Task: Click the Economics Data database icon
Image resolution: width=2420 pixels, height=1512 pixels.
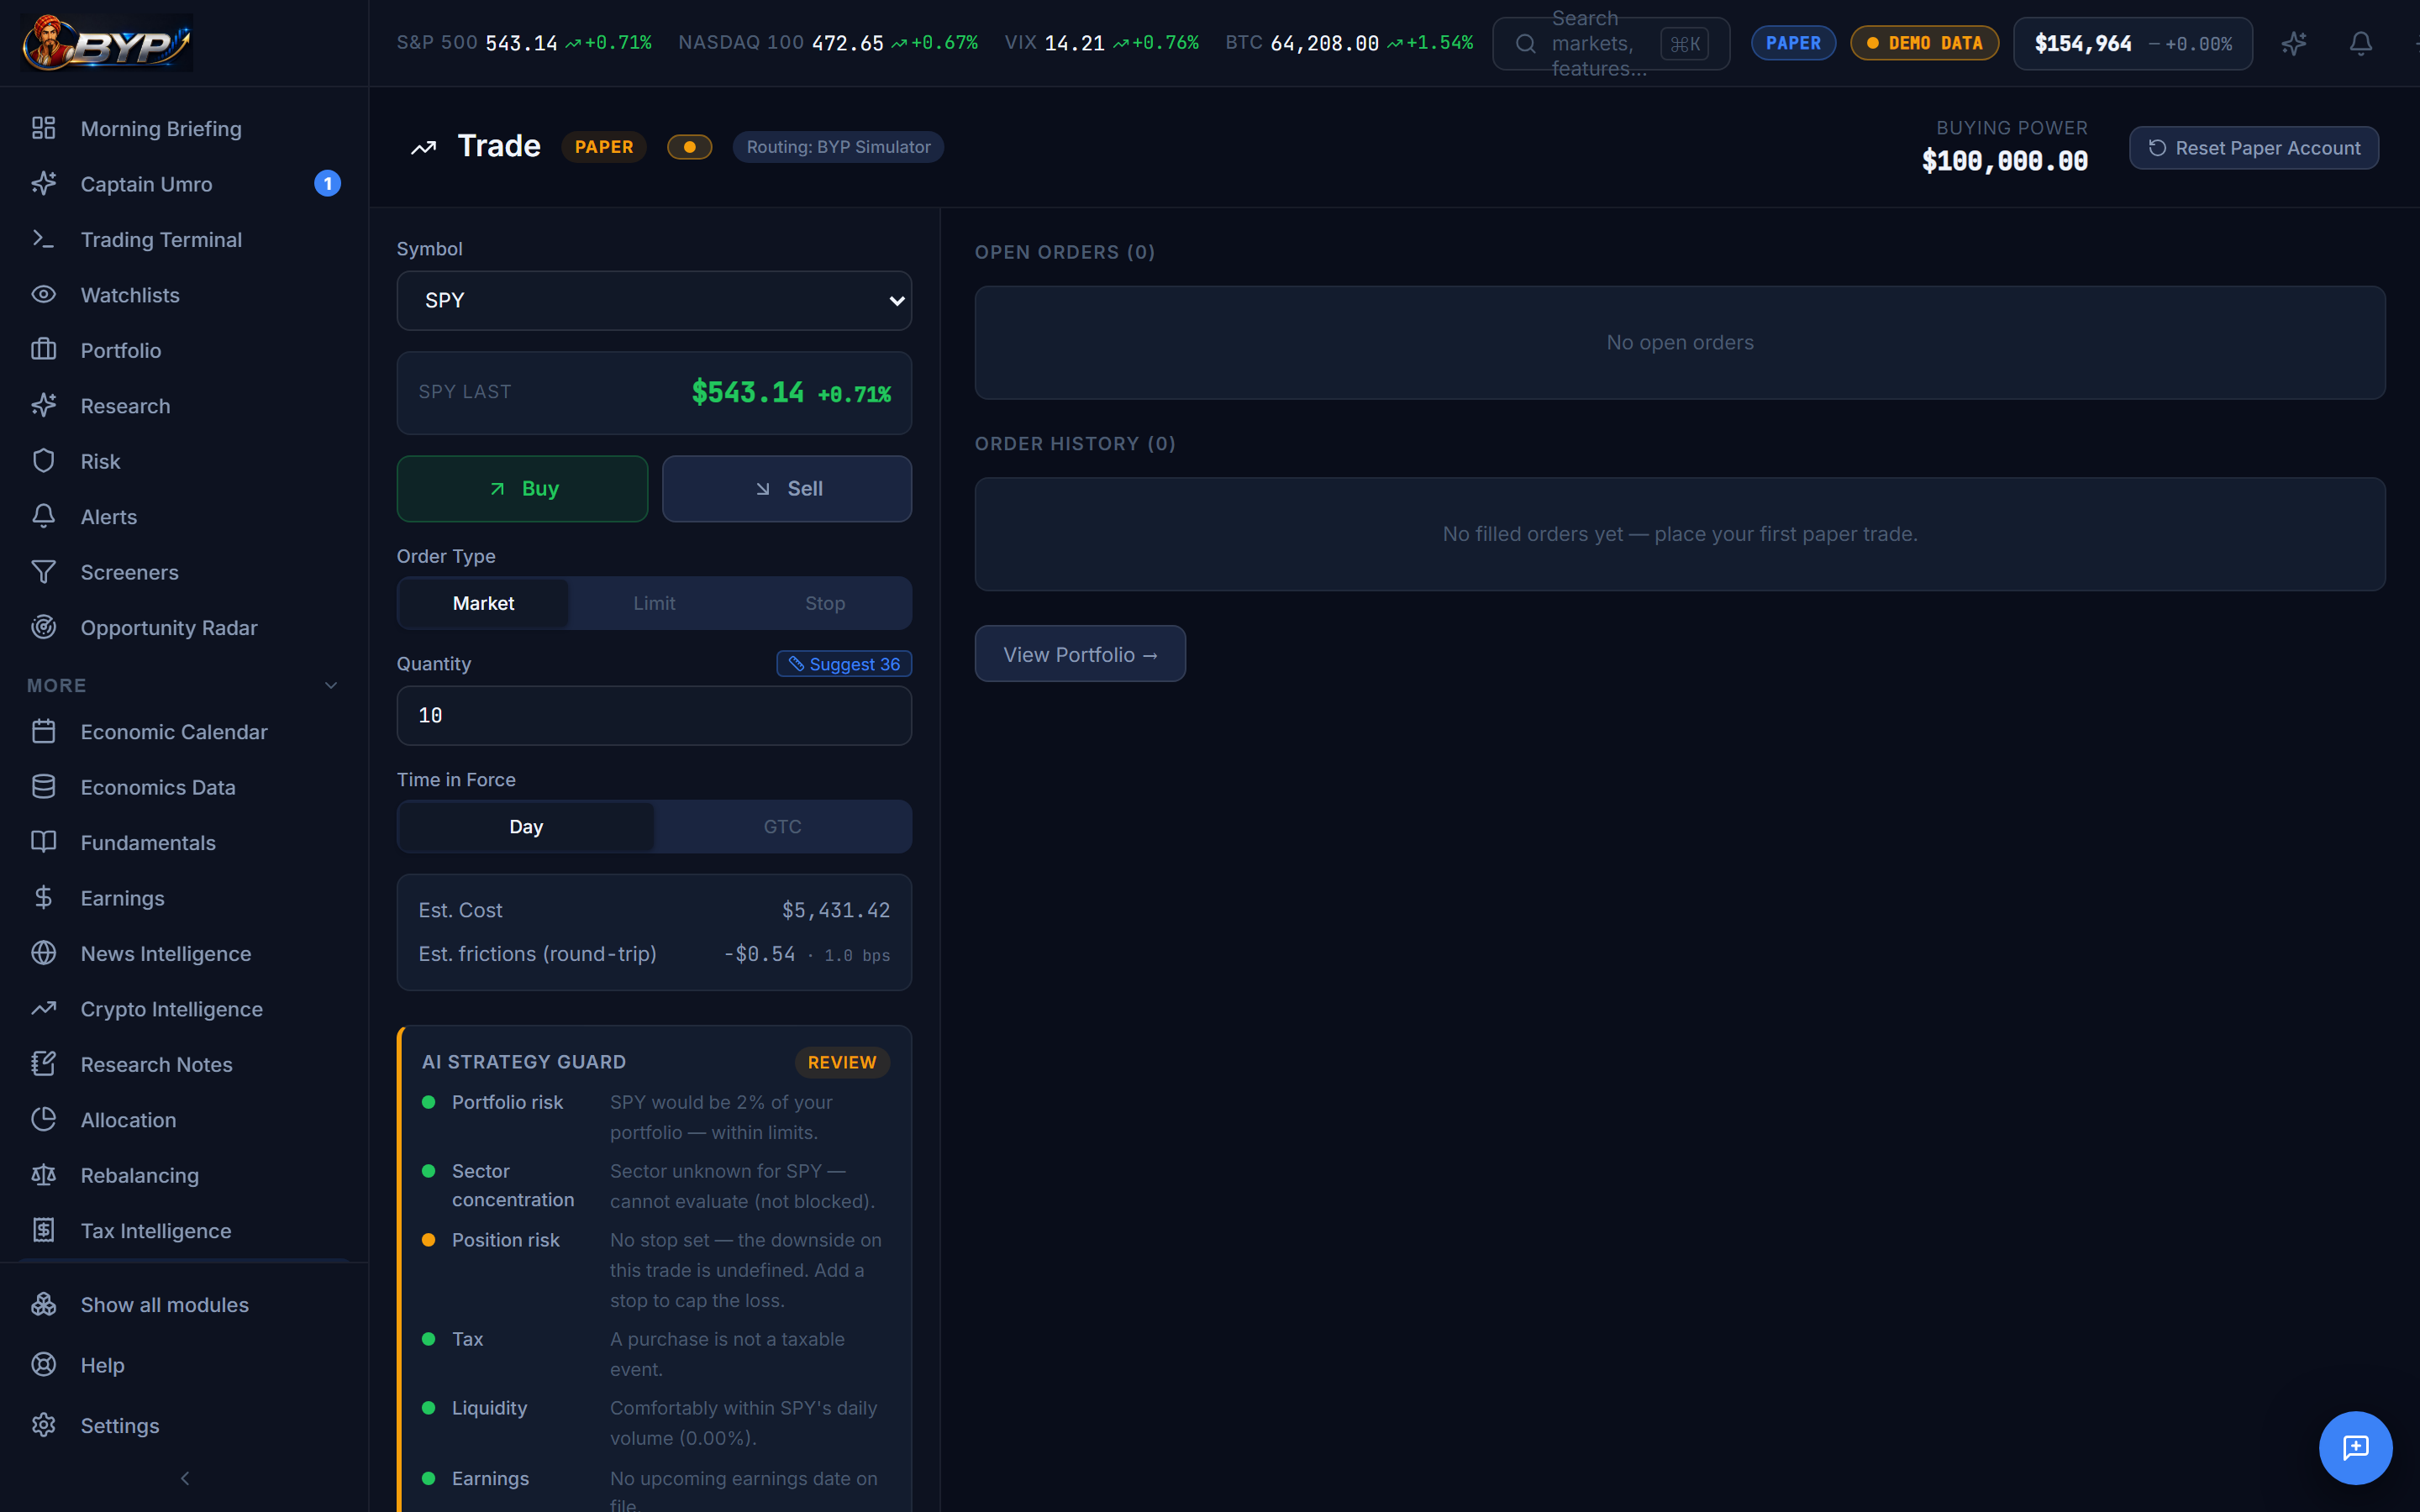Action: pos(43,787)
